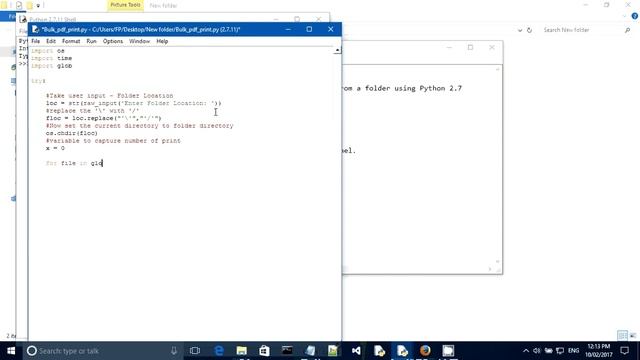640x360 pixels.
Task: Click the network tray icon
Action: click(560, 351)
